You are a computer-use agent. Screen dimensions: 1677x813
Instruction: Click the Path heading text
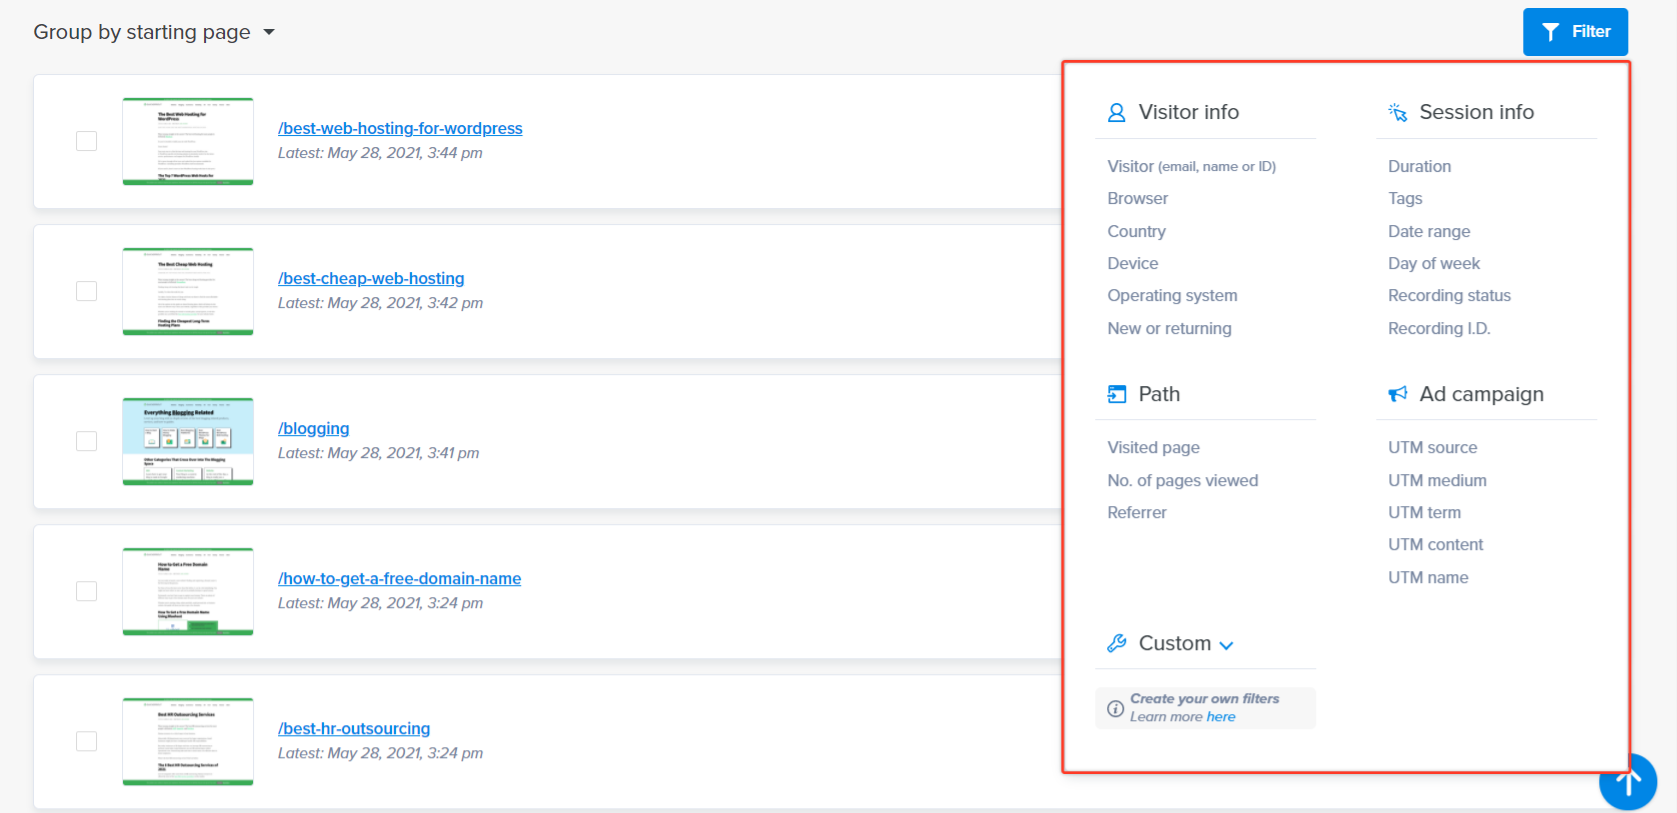tap(1159, 394)
